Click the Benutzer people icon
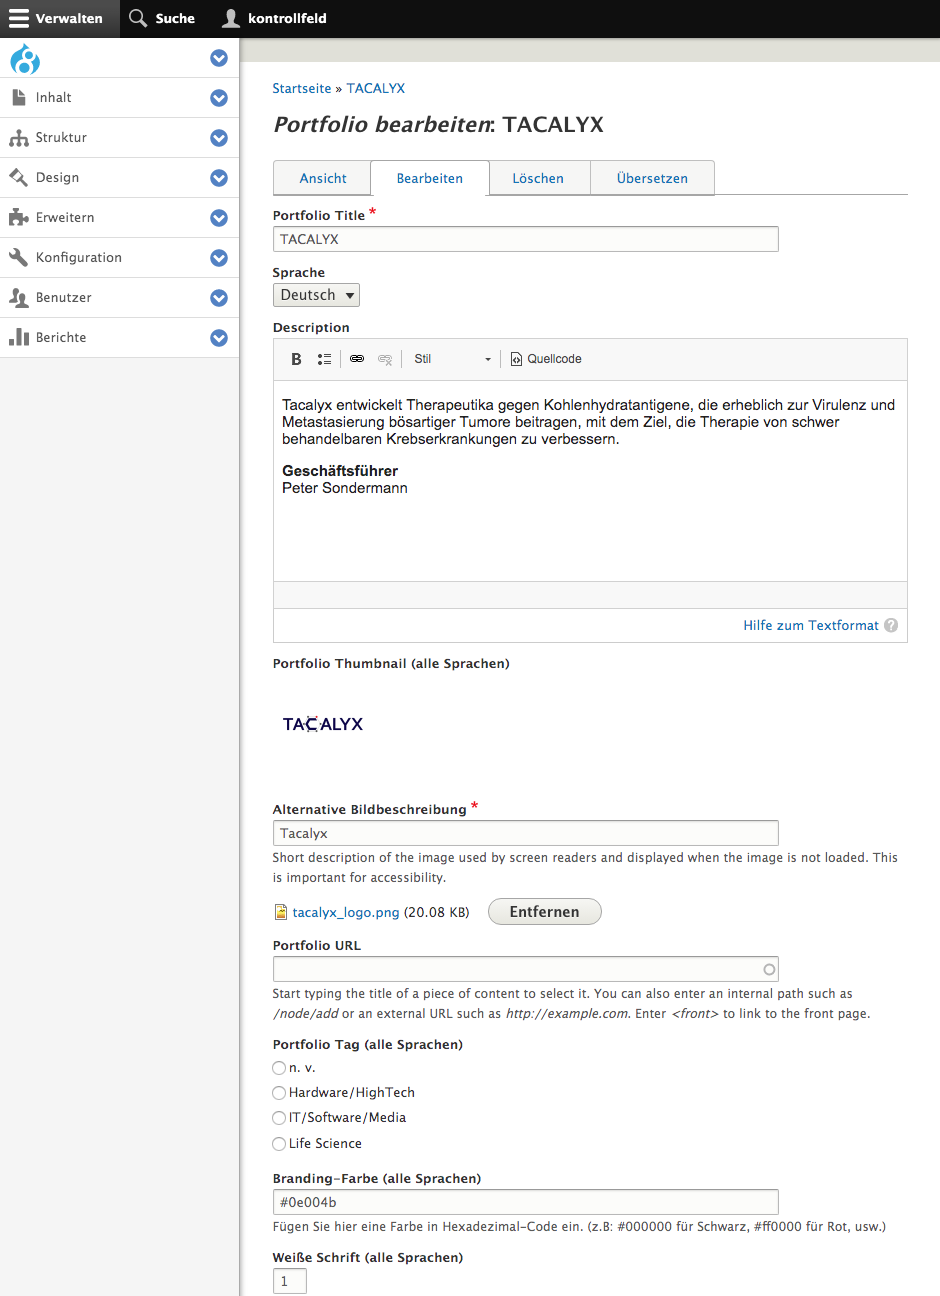 pyautogui.click(x=18, y=297)
